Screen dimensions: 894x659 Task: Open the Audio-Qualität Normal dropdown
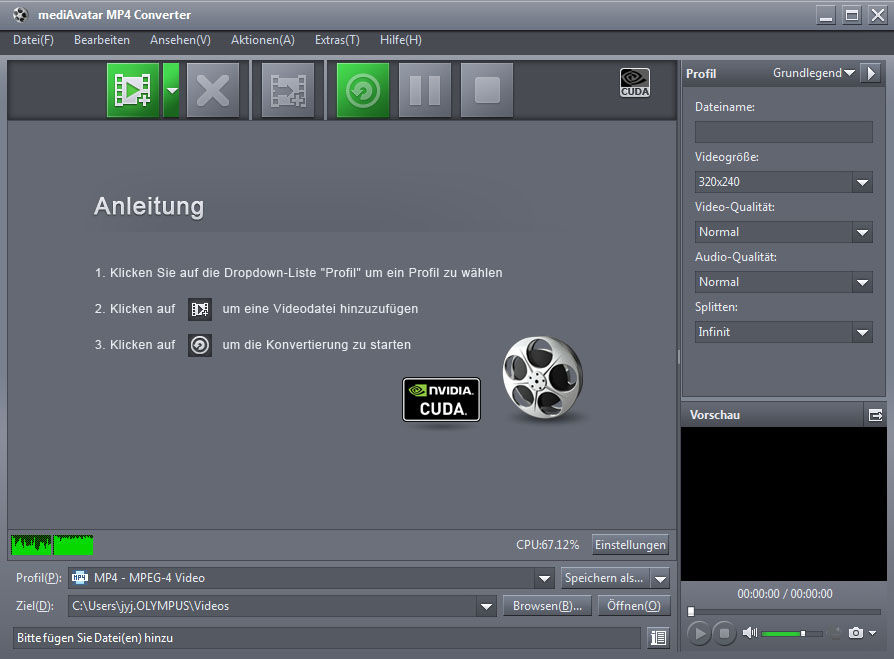(x=783, y=282)
